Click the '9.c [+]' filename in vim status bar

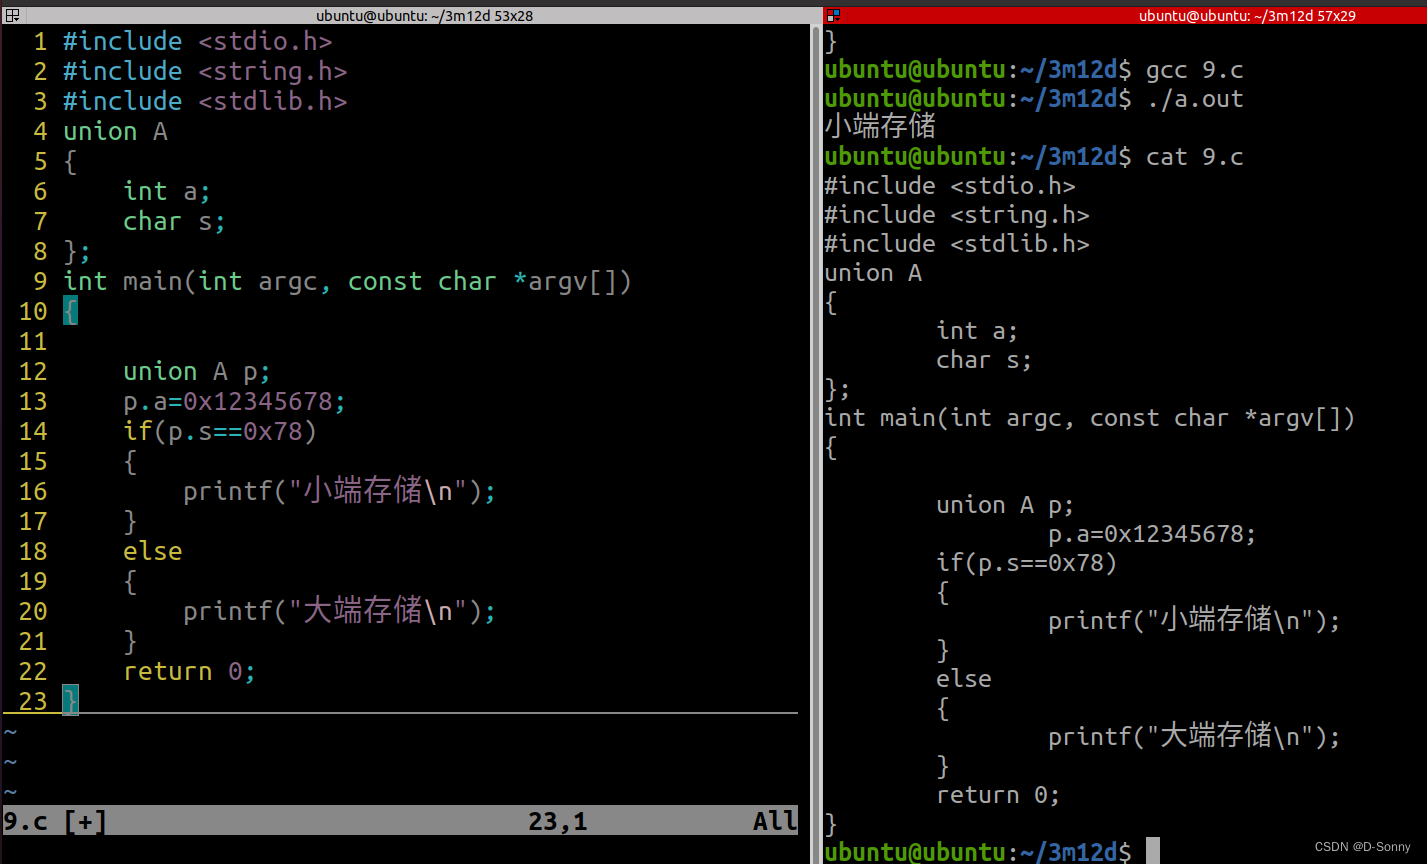(55, 822)
